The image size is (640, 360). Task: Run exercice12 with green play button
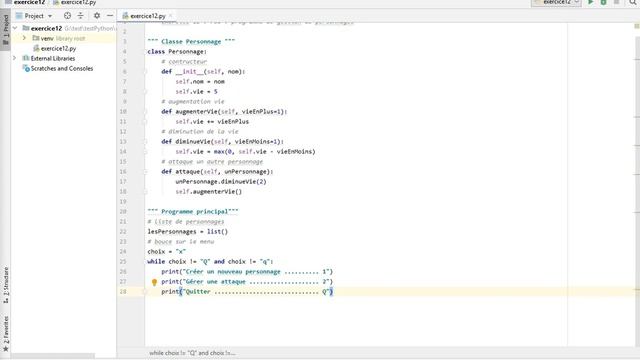[591, 2]
